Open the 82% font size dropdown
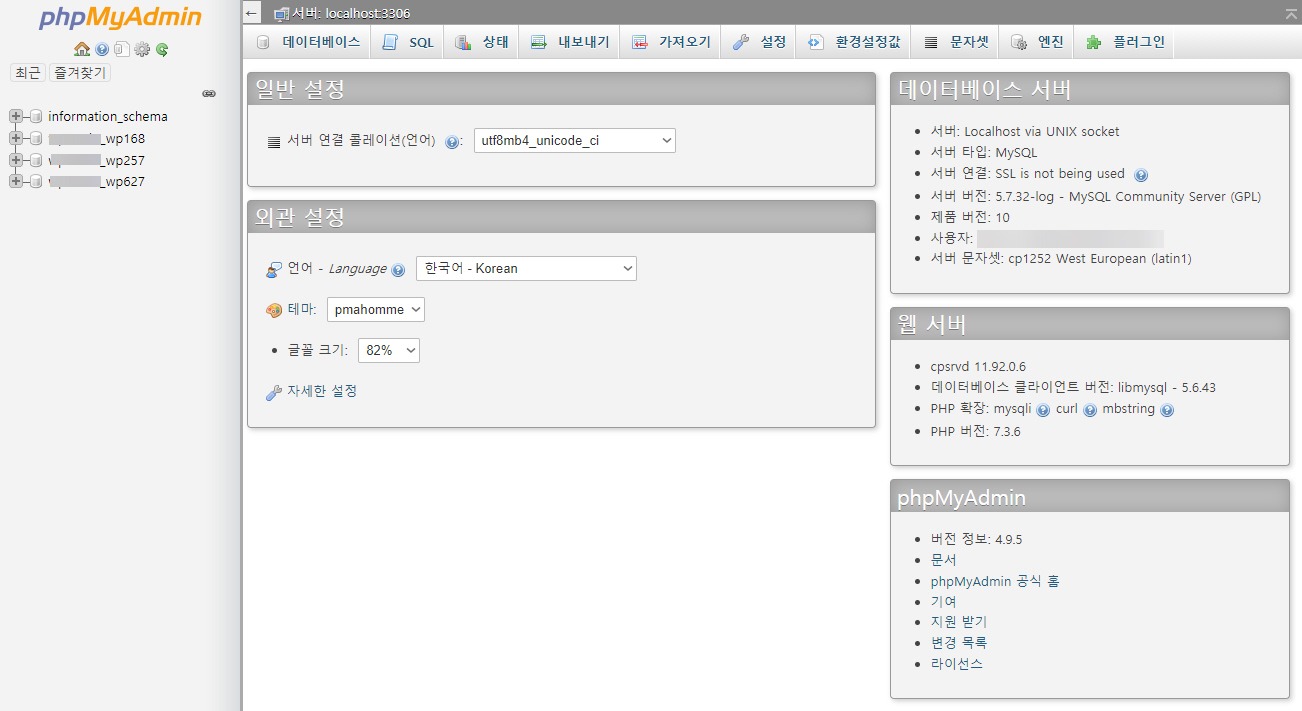 click(389, 350)
